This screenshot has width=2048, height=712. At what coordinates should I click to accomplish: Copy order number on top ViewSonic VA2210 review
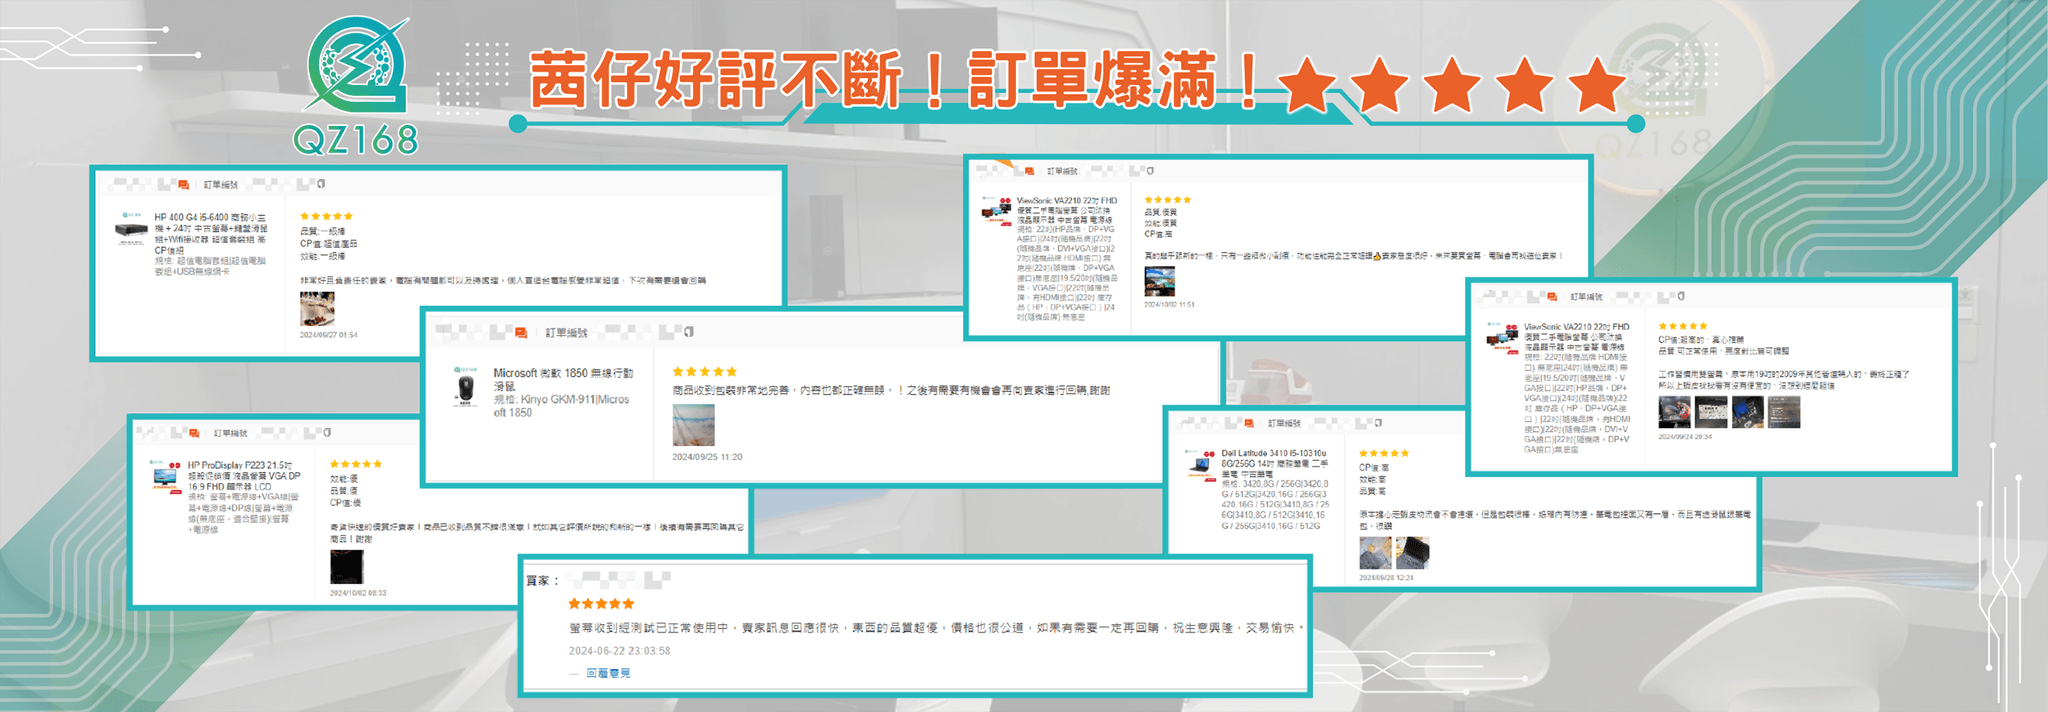[1150, 171]
